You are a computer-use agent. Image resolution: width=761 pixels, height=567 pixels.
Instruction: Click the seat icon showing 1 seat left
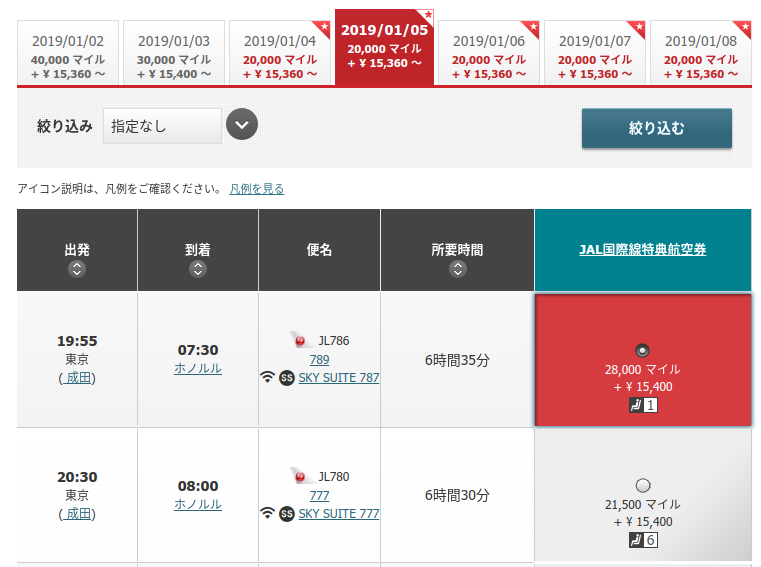643,405
